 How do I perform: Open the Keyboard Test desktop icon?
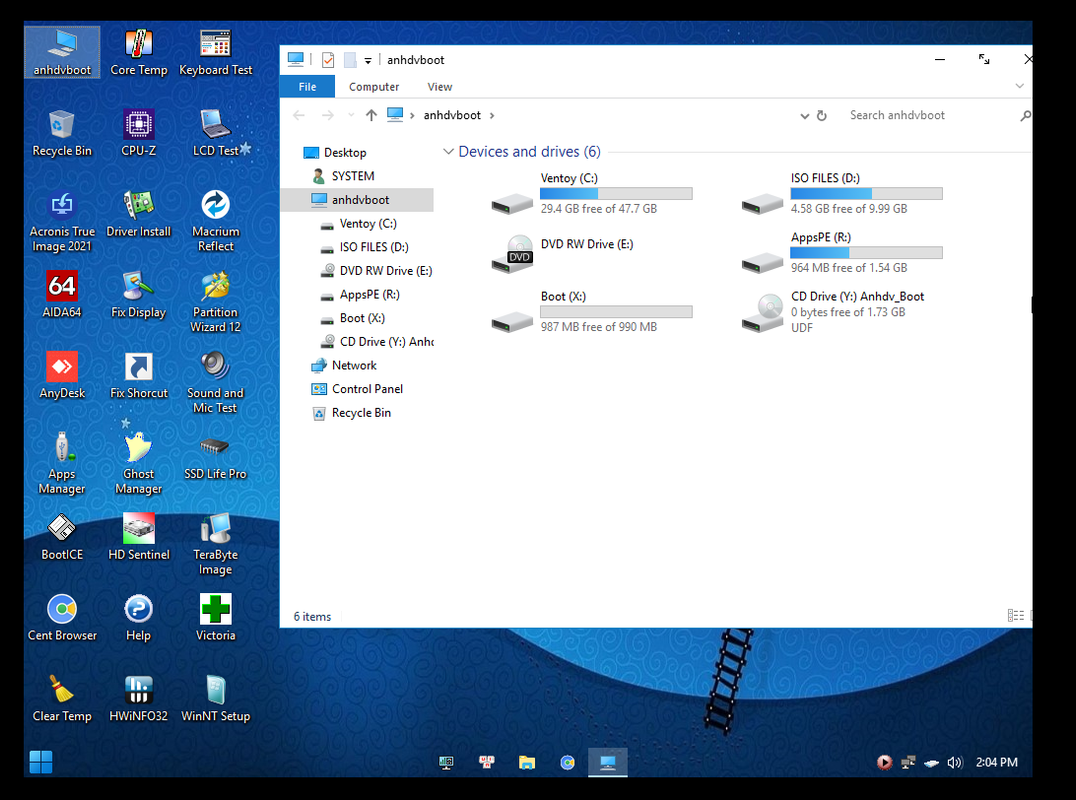coord(215,52)
